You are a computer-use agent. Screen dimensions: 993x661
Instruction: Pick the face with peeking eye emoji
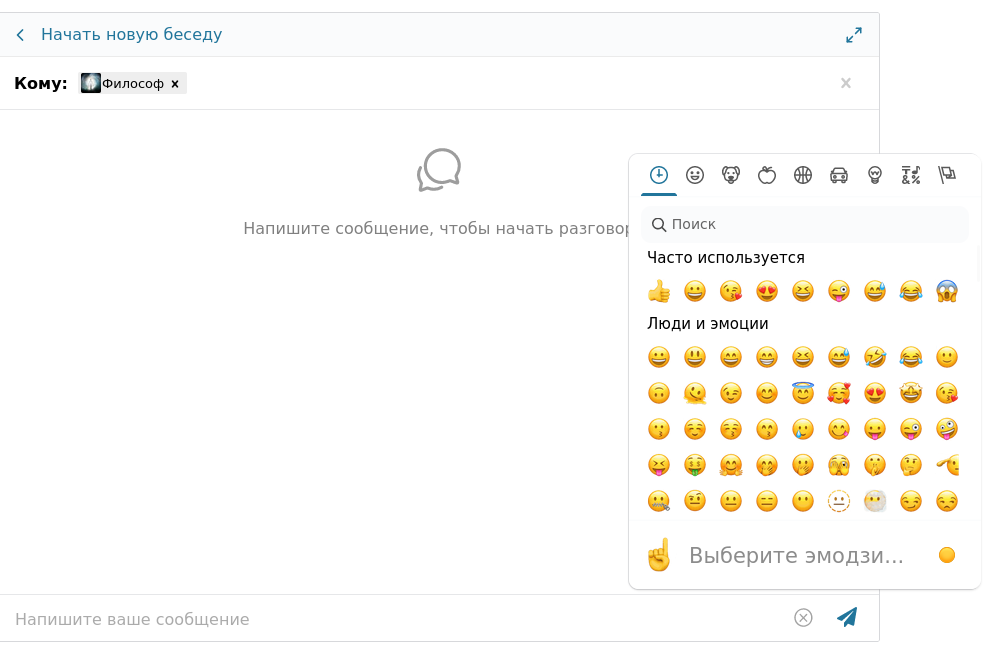pos(839,465)
